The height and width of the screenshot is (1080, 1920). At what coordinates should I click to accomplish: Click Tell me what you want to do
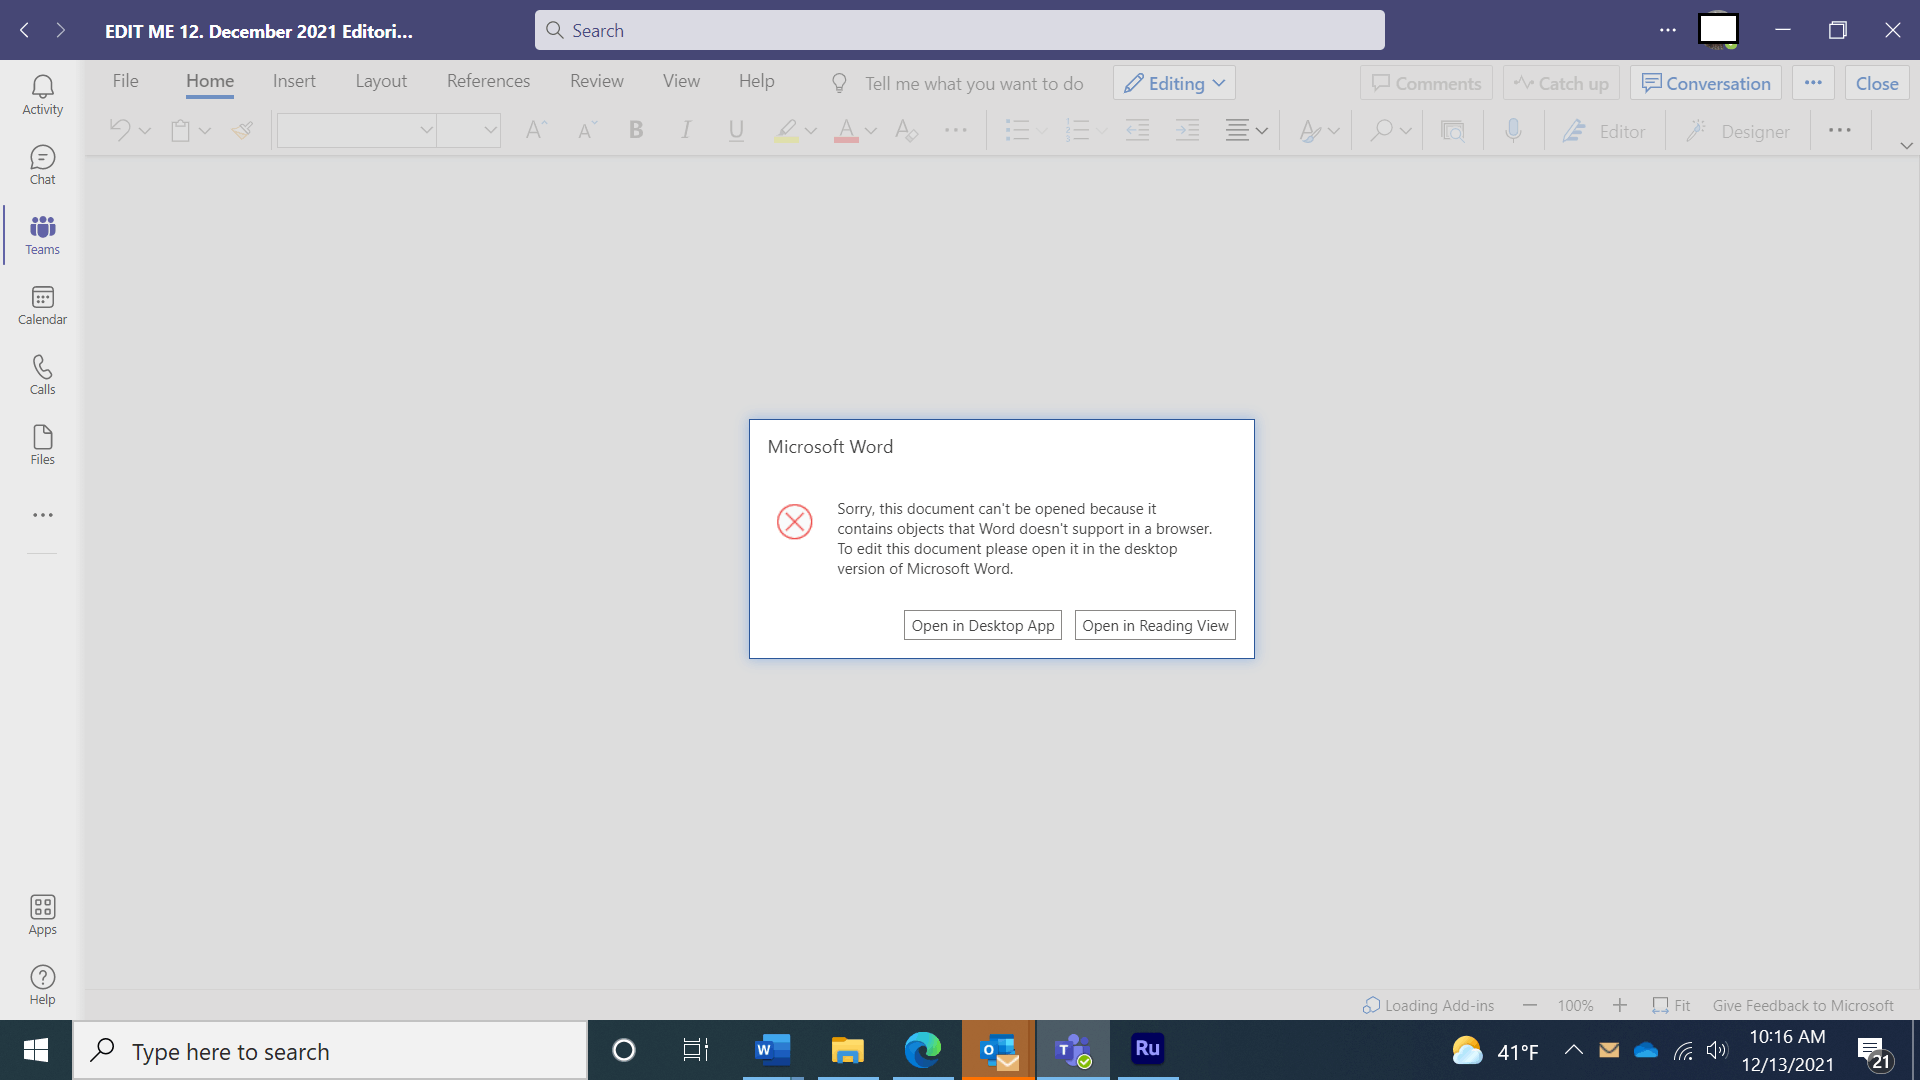point(974,84)
